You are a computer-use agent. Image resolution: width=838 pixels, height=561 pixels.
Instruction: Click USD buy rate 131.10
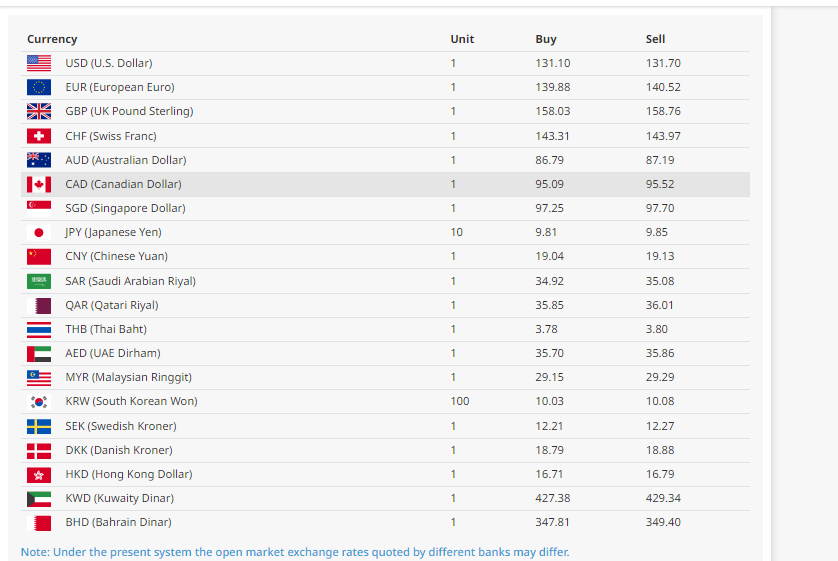tap(553, 63)
